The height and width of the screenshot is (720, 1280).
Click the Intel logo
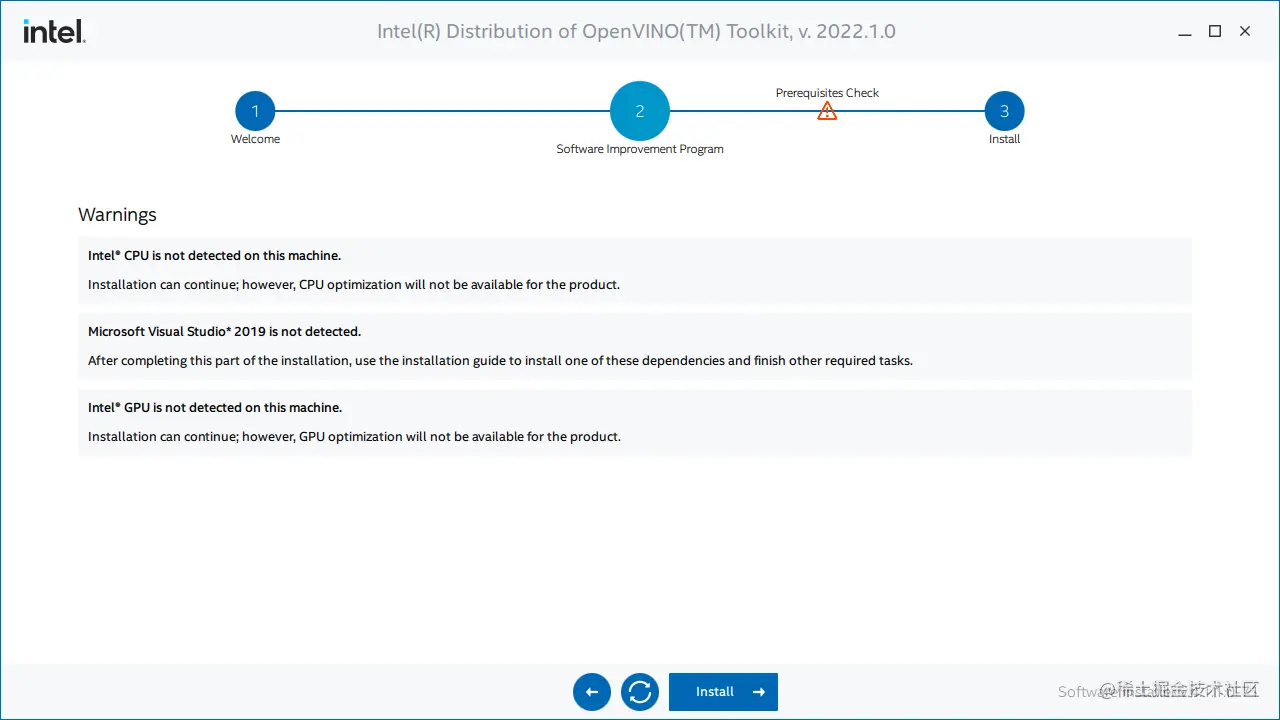click(54, 31)
